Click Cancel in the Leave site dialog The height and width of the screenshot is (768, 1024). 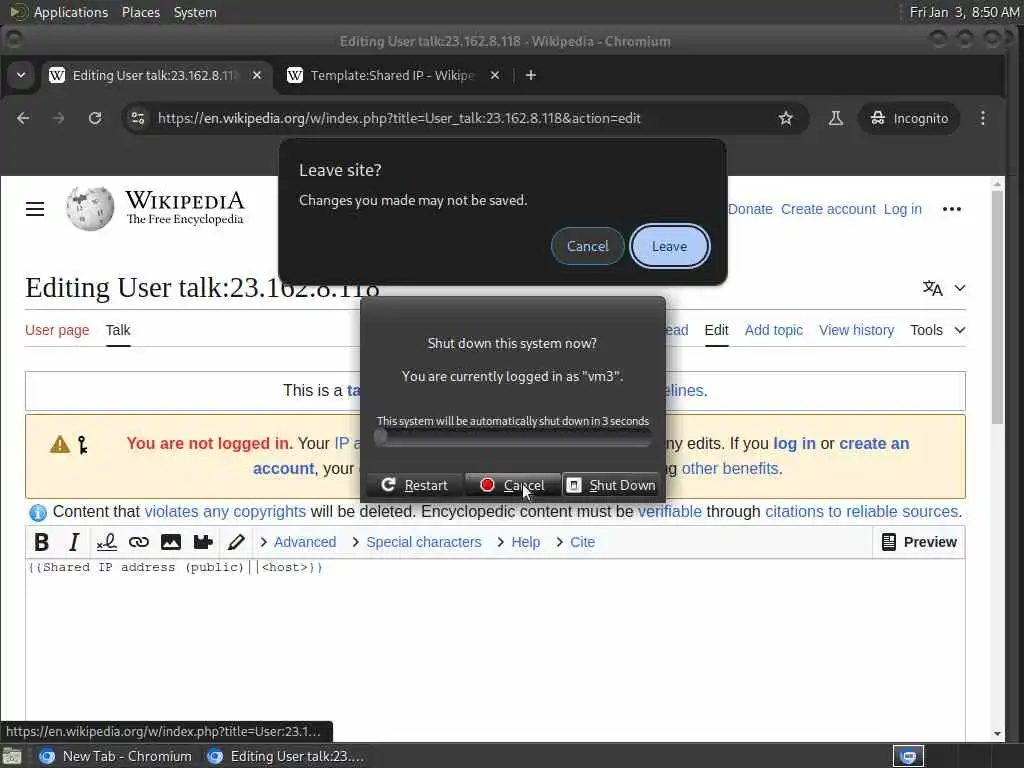[x=588, y=246]
